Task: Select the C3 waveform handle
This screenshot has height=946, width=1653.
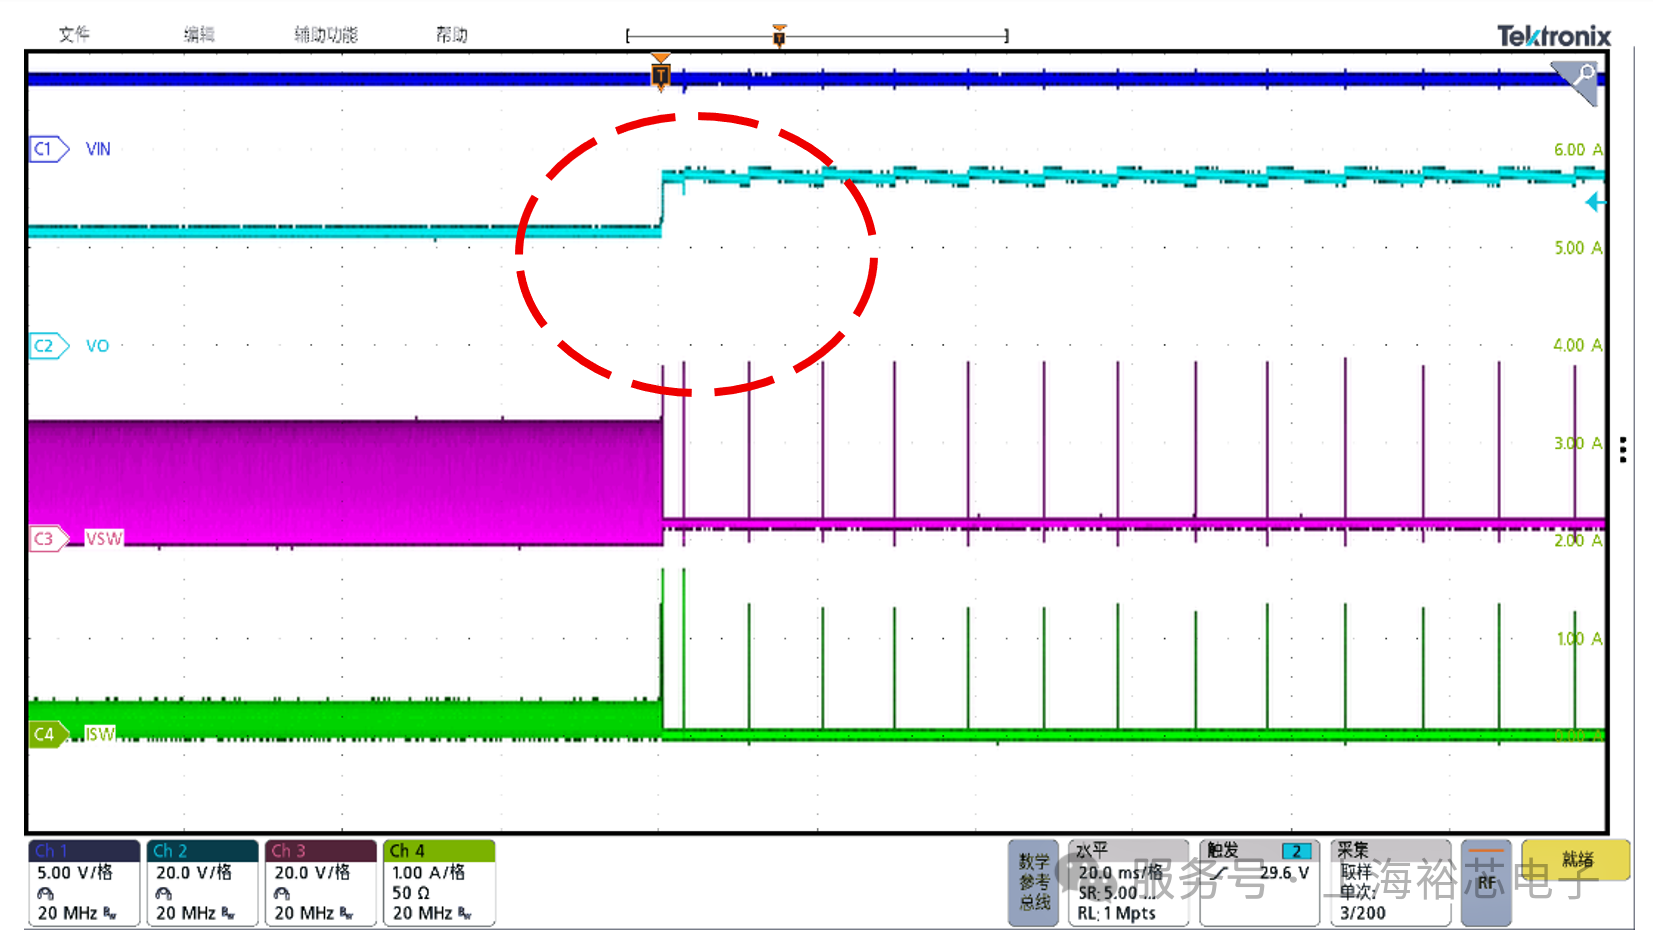Action: click(x=49, y=538)
